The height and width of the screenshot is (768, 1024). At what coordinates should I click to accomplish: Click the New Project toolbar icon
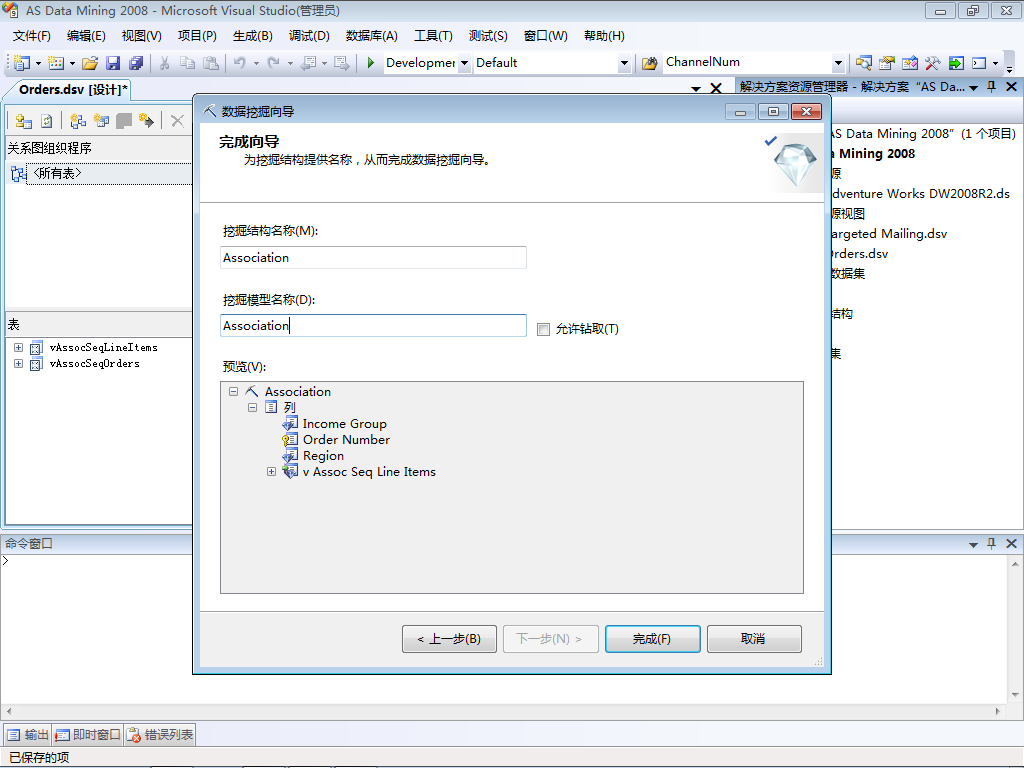pyautogui.click(x=22, y=63)
